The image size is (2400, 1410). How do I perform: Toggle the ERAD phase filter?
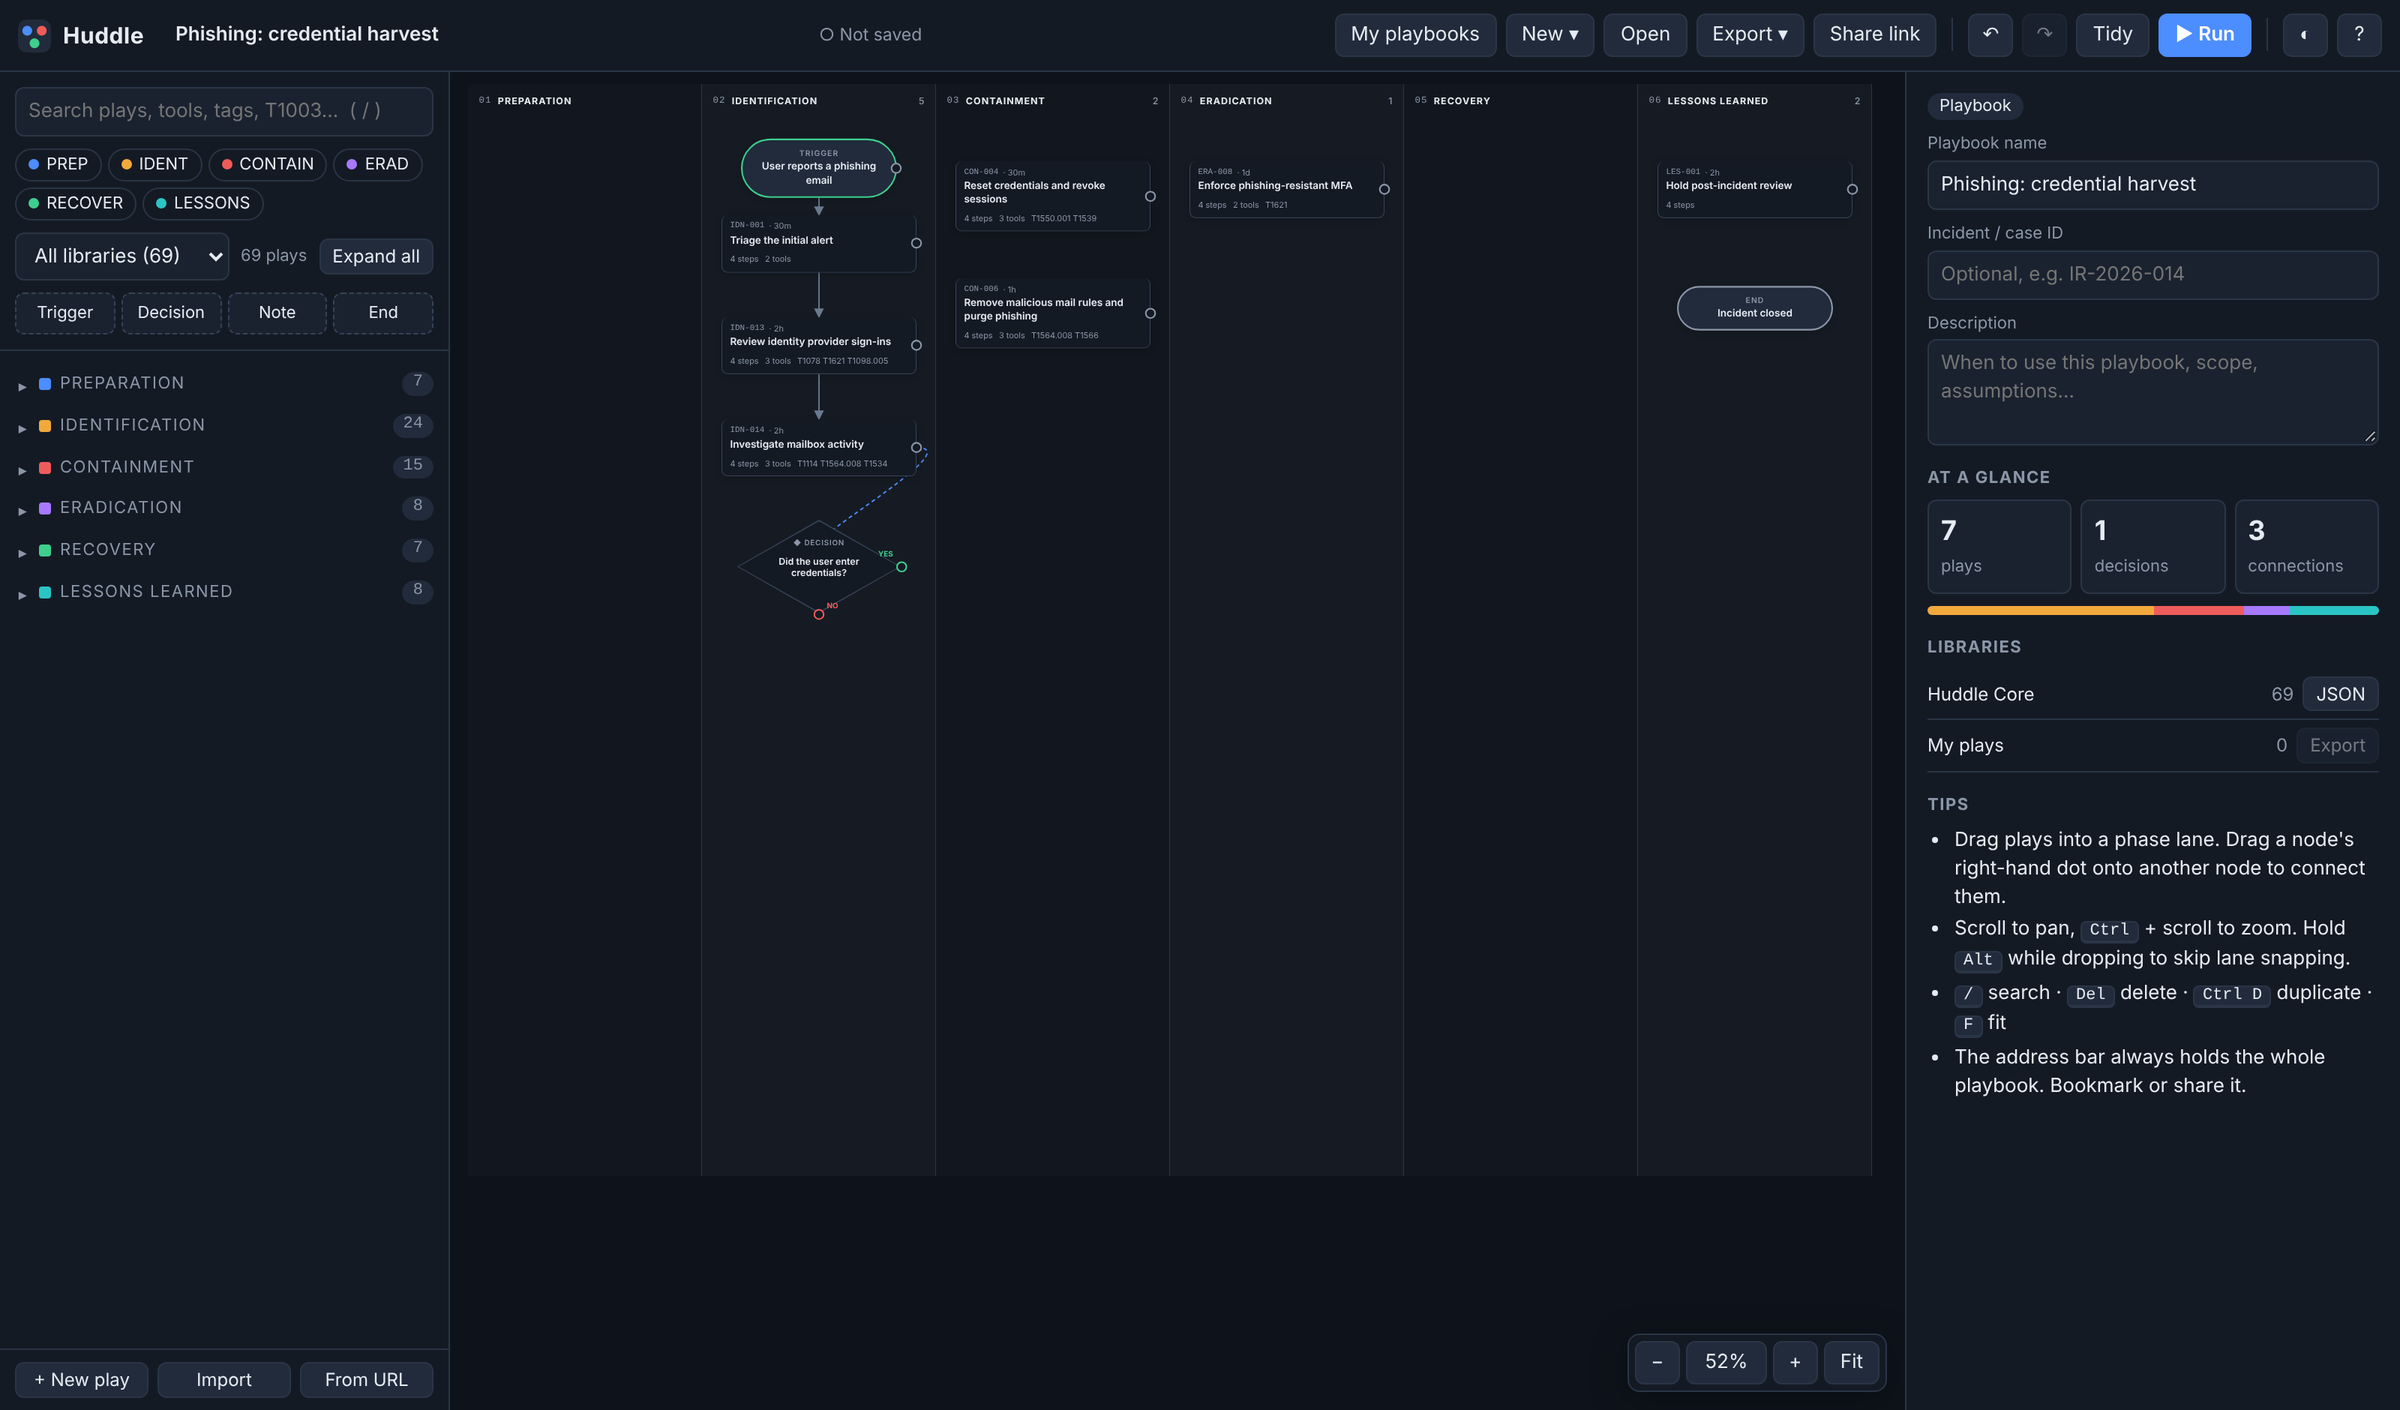pyautogui.click(x=378, y=164)
